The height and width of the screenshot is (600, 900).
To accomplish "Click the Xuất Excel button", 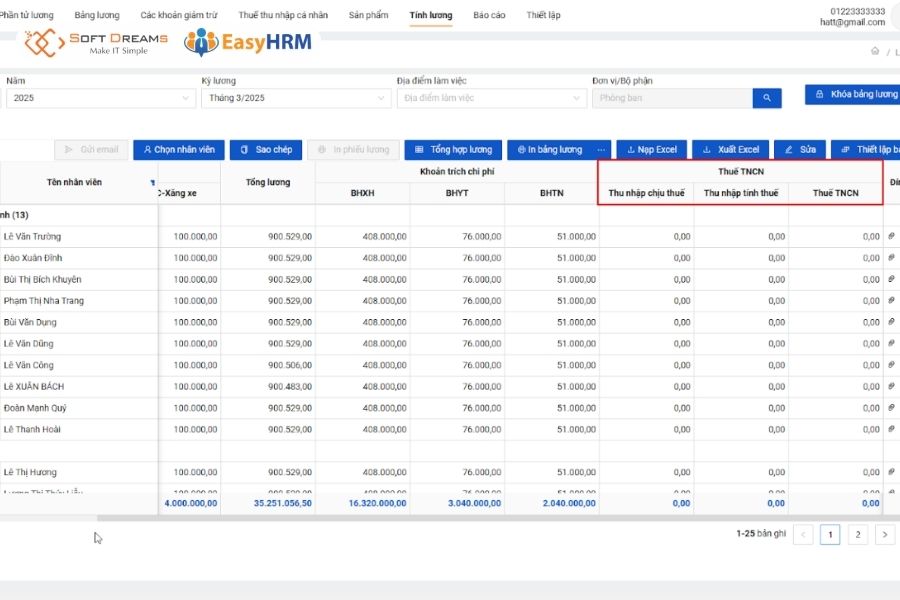I will click(x=731, y=150).
